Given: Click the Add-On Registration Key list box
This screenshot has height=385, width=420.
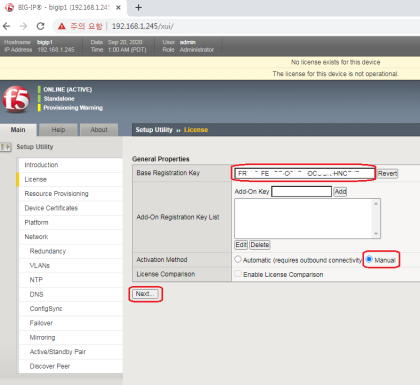Looking at the screenshot, I should tap(307, 218).
